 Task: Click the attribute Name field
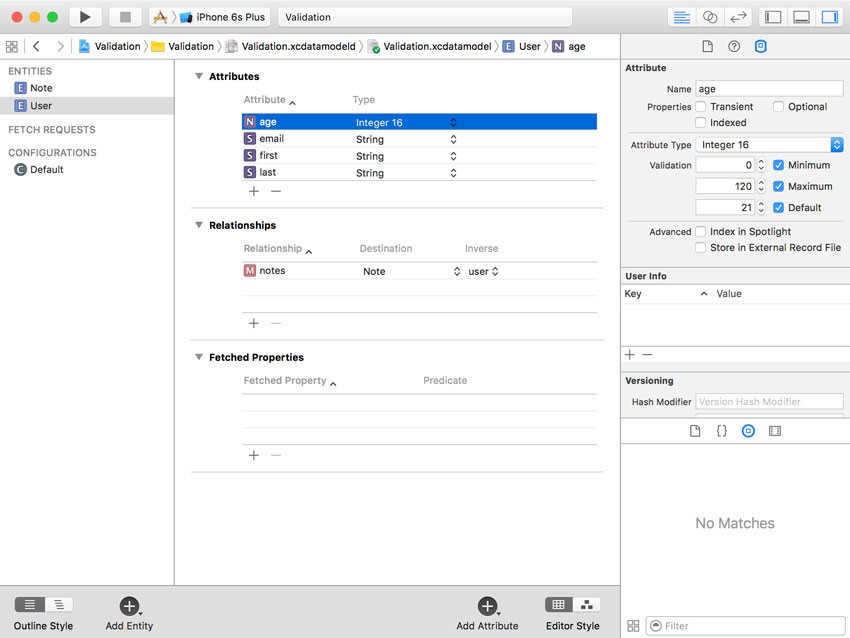click(x=769, y=89)
